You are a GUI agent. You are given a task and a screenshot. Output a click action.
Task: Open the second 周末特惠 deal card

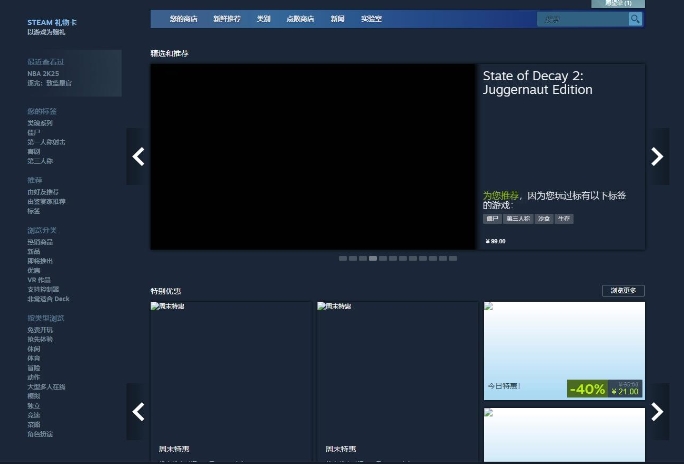click(x=397, y=382)
